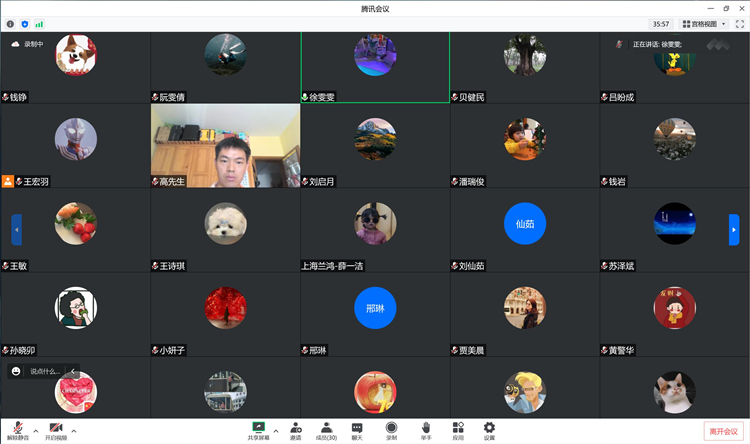Unmute microphone with 解除静音
Image resolution: width=750 pixels, height=444 pixels.
18,431
